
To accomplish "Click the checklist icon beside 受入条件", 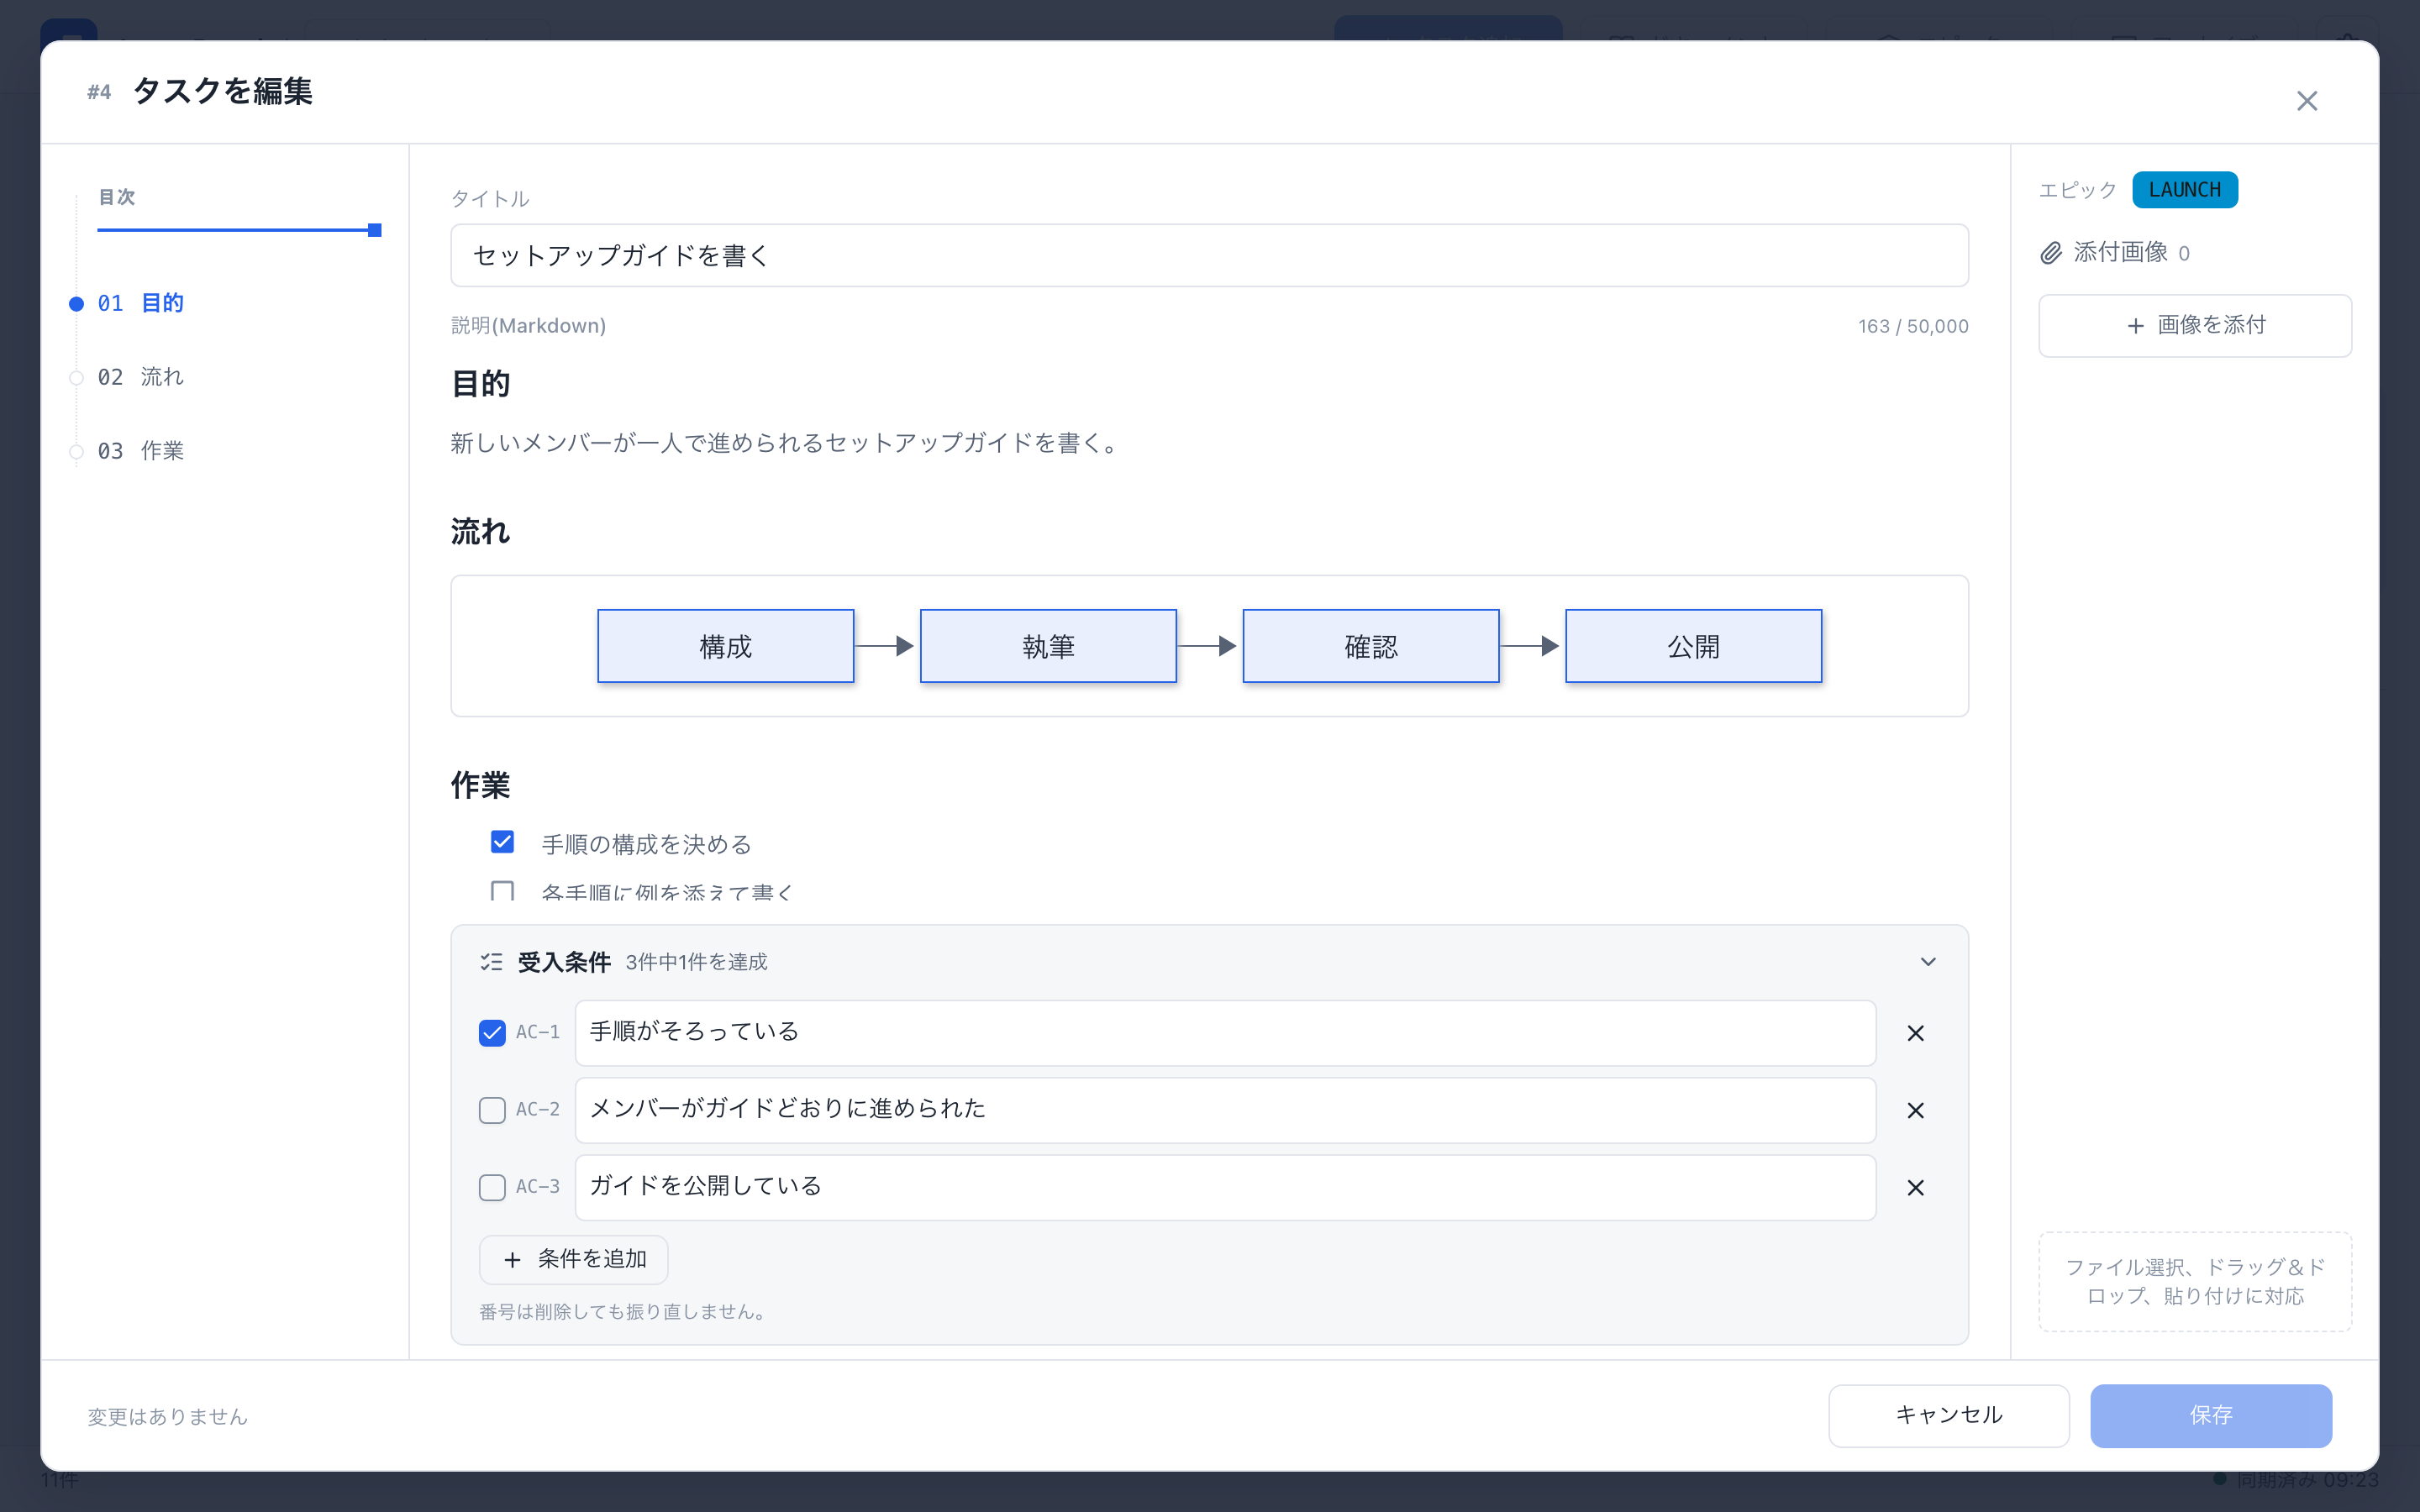I will tap(491, 962).
